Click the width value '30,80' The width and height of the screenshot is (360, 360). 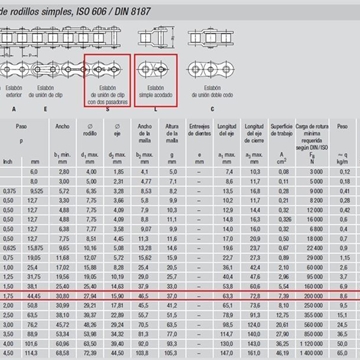[x=63, y=296]
